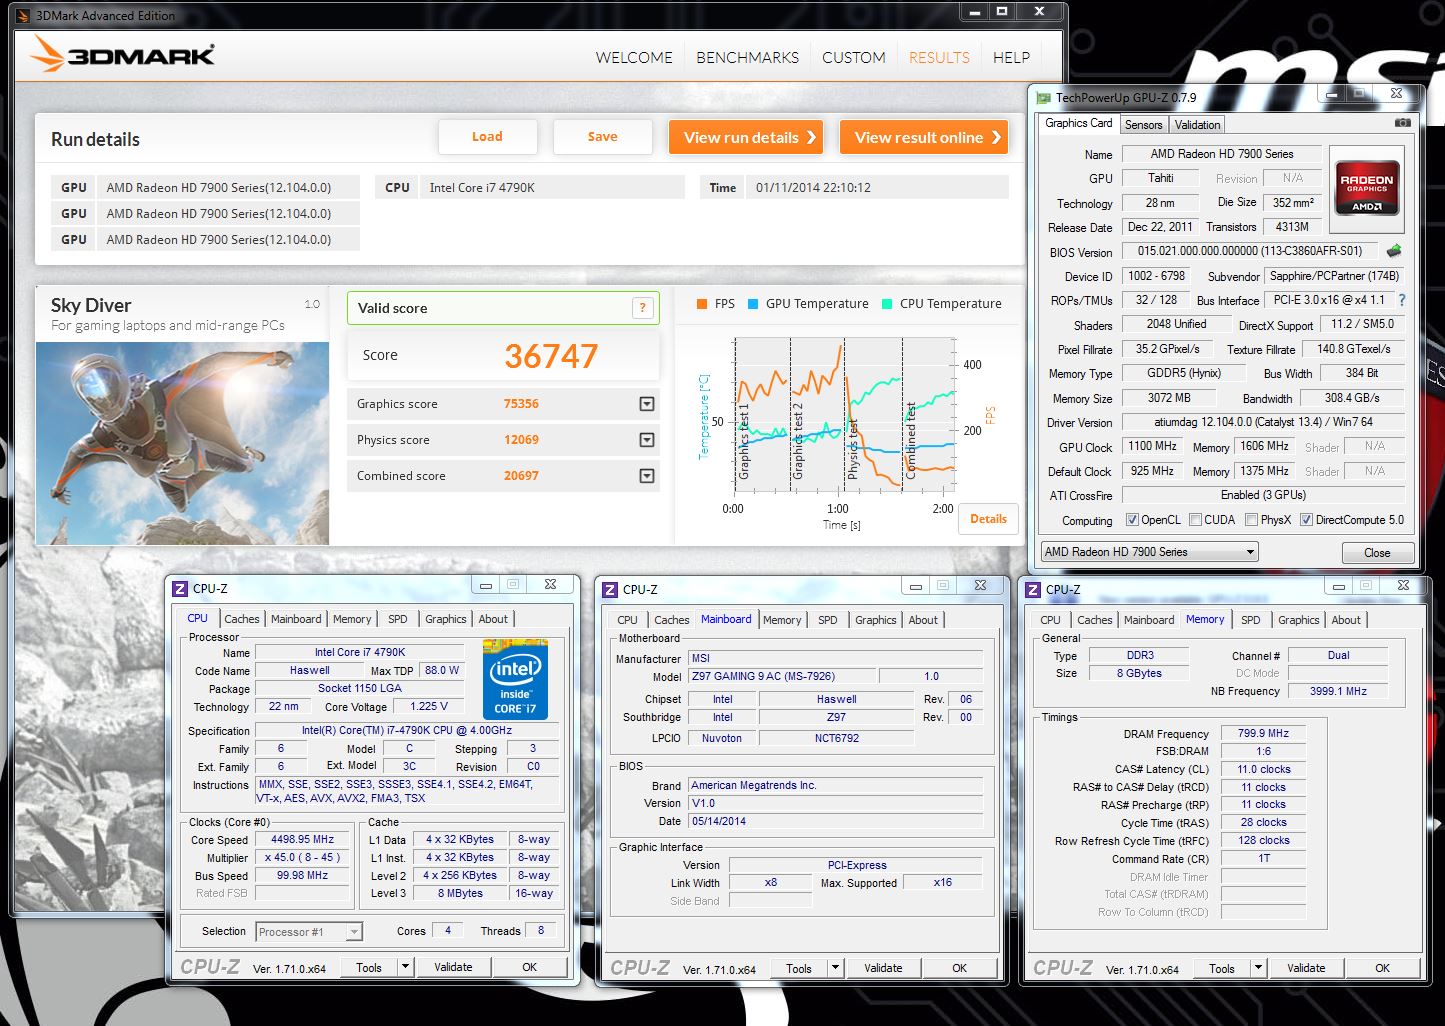Expand the Physics score details
Image resolution: width=1445 pixels, height=1026 pixels.
(x=647, y=440)
